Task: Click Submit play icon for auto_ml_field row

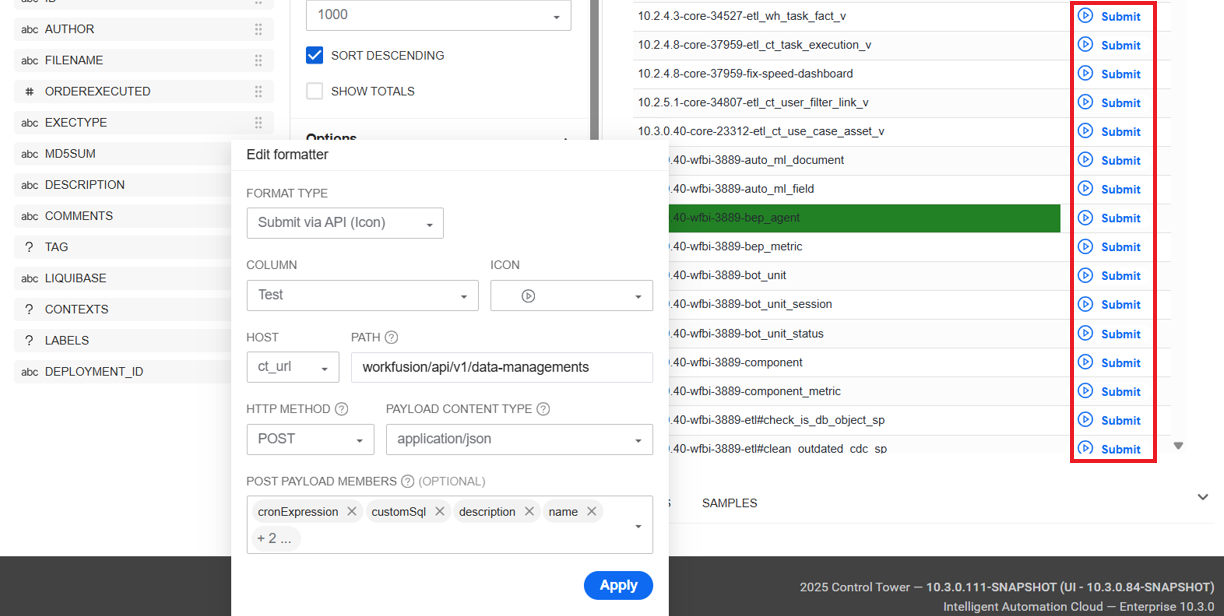Action: coord(1085,189)
